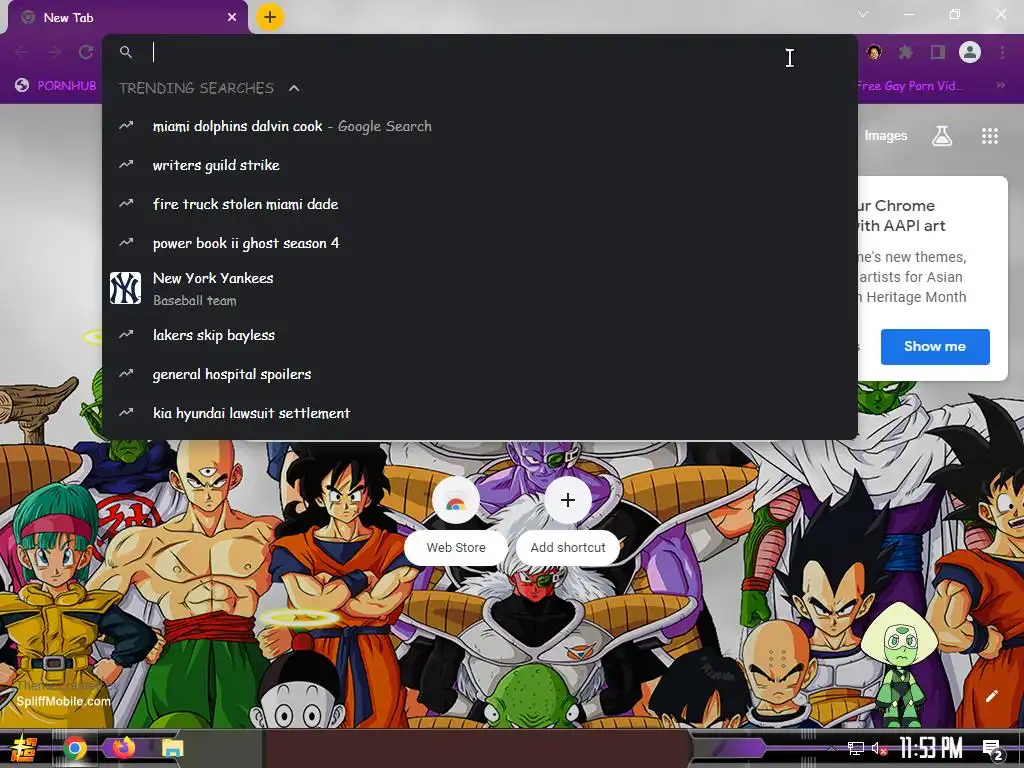Close the New Tab tab

coord(232,18)
